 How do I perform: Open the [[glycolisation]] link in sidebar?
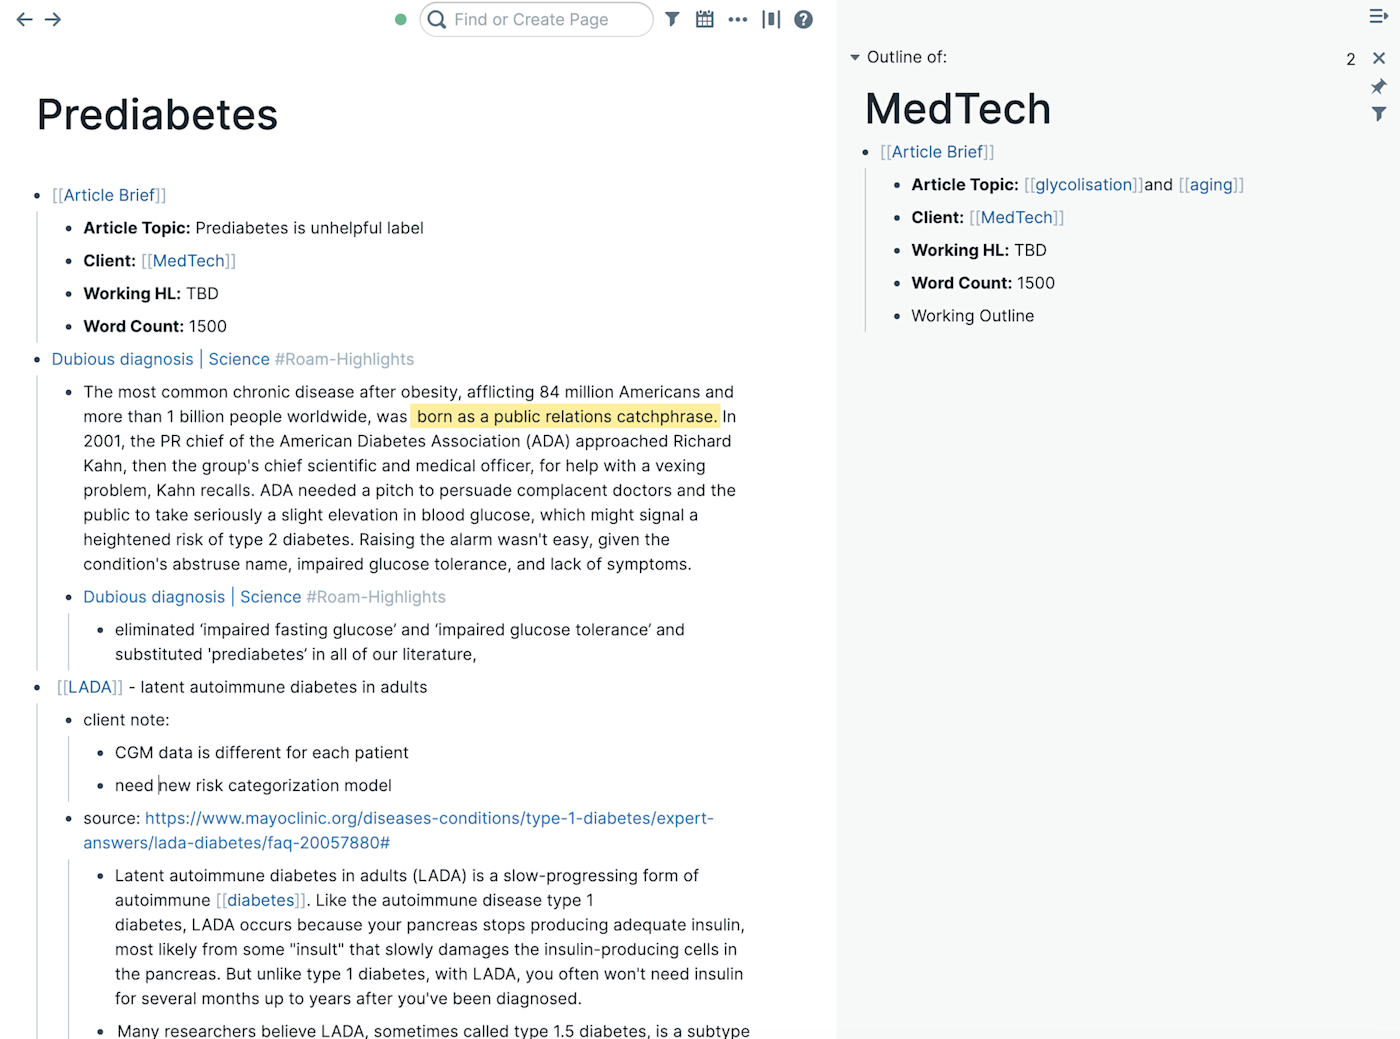tap(1084, 184)
